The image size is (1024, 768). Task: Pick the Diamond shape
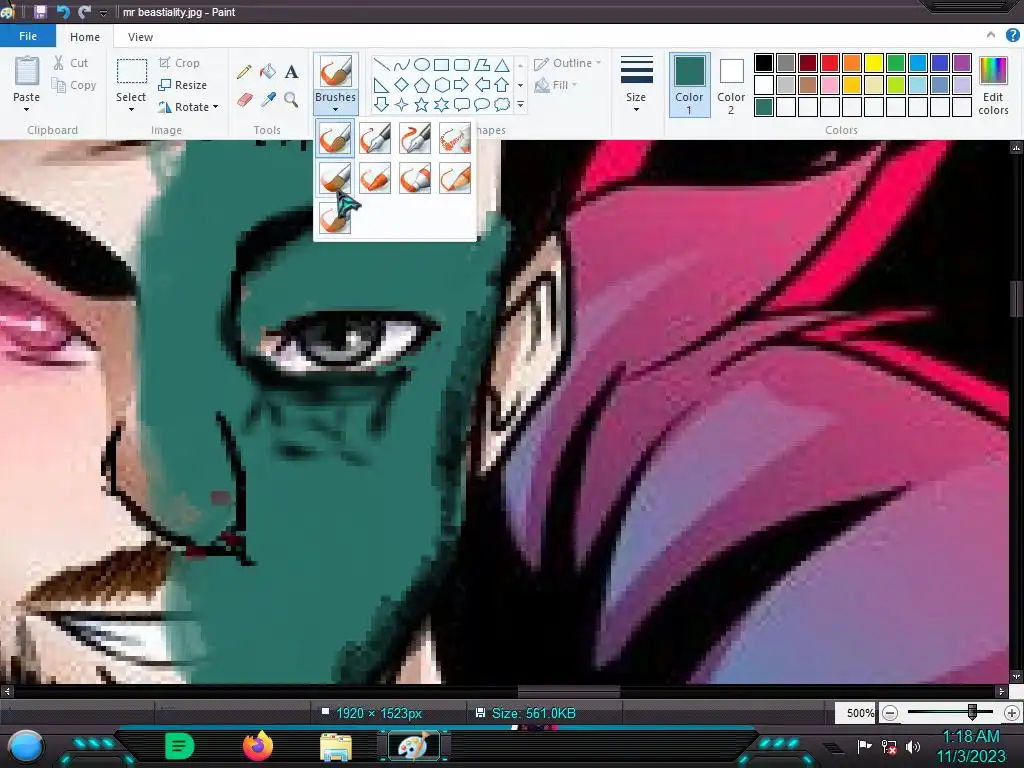(402, 84)
